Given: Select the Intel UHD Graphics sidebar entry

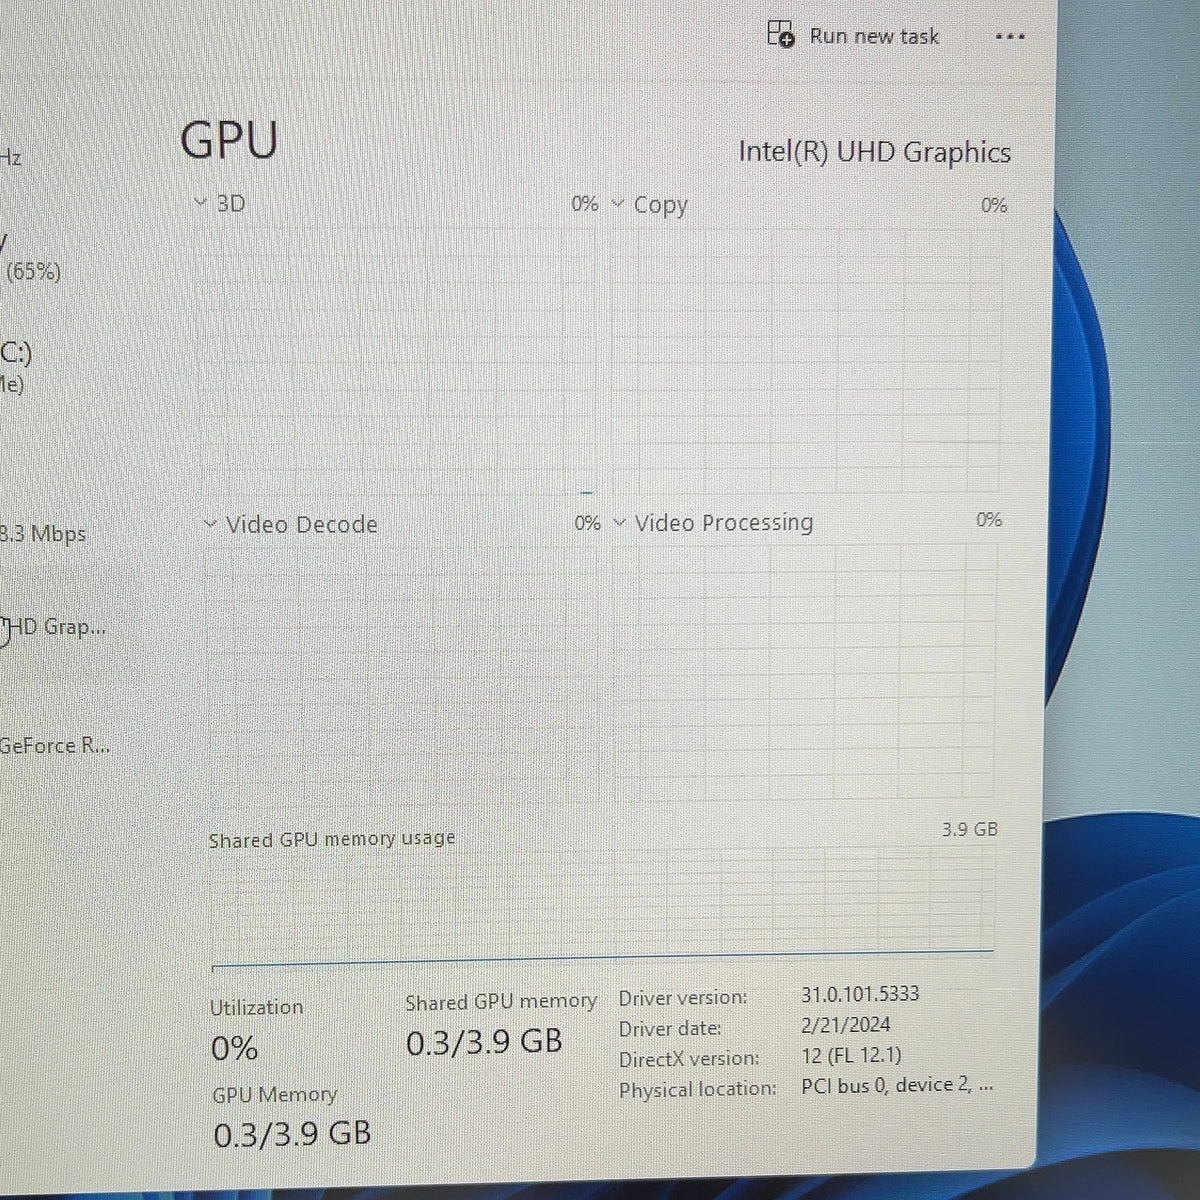Looking at the screenshot, I should click(x=53, y=628).
